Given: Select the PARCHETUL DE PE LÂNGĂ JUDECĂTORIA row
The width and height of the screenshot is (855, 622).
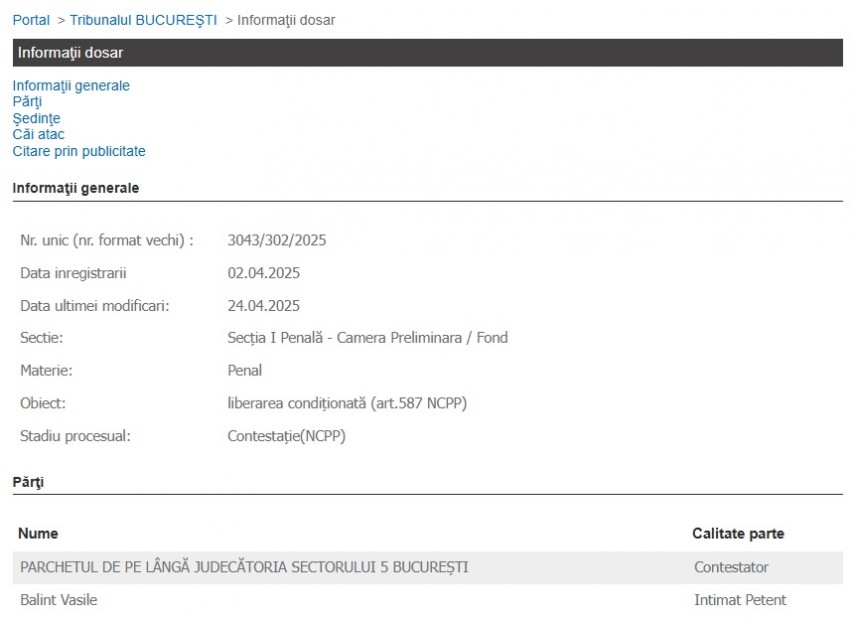Looking at the screenshot, I should tap(243, 567).
